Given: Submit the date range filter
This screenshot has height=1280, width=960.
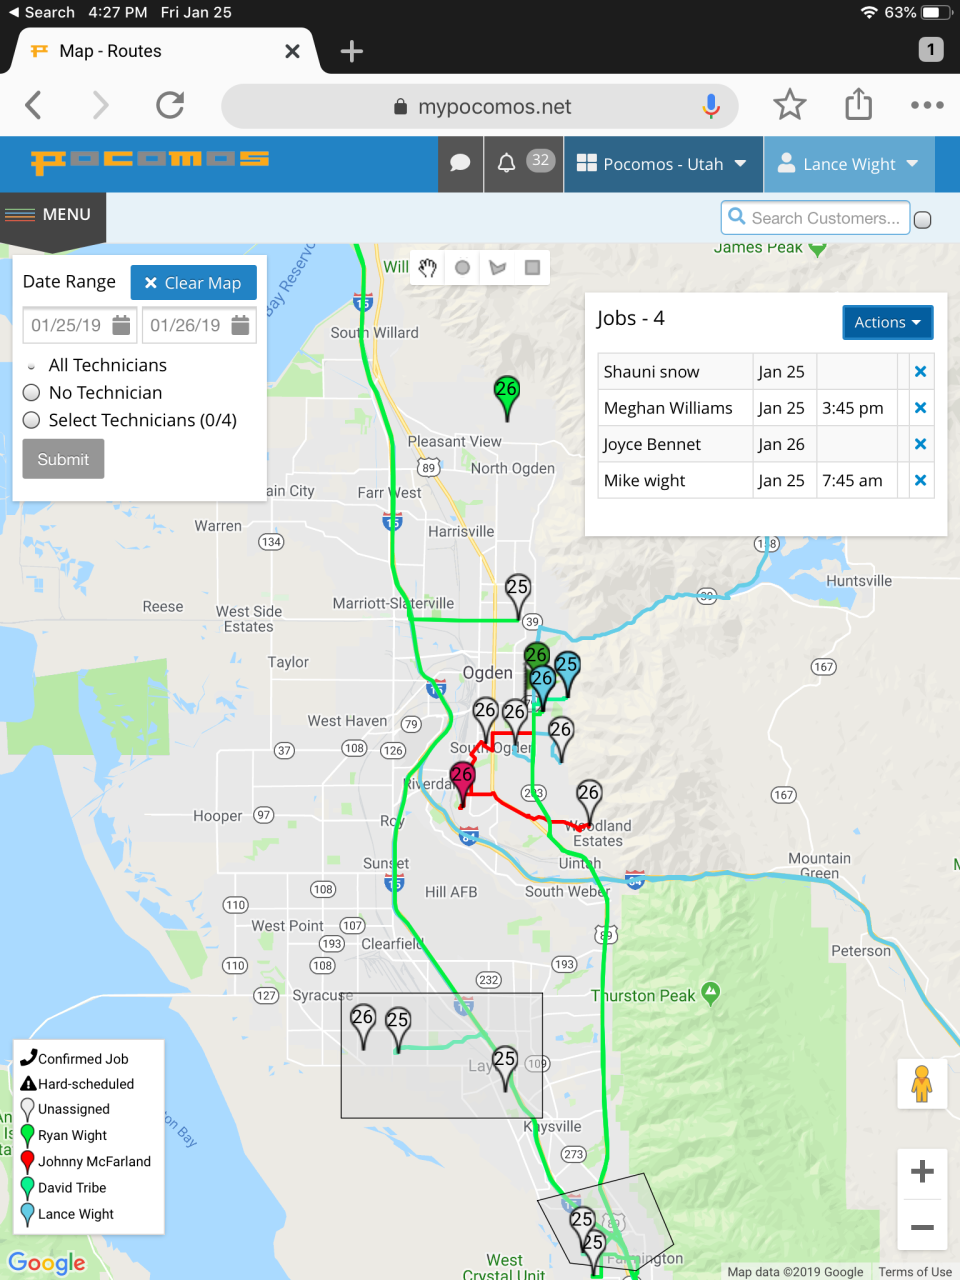Looking at the screenshot, I should pyautogui.click(x=63, y=459).
